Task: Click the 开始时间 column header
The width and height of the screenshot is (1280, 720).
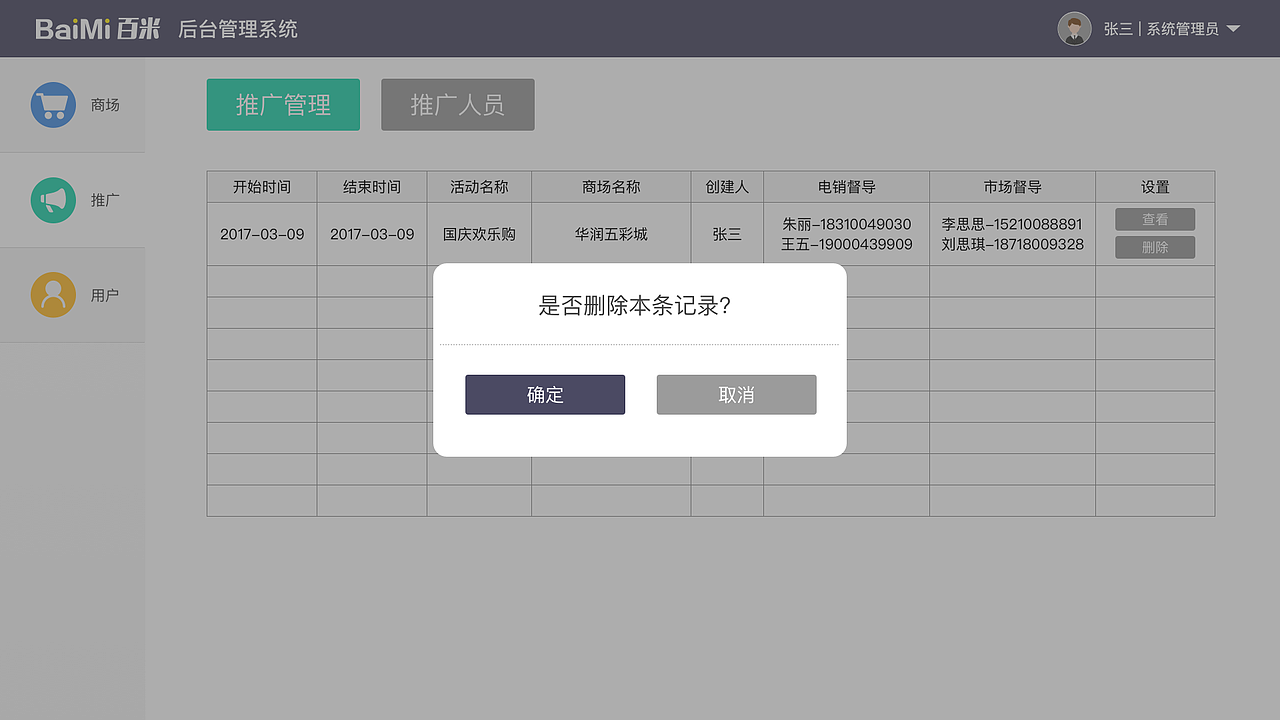Action: click(x=262, y=187)
